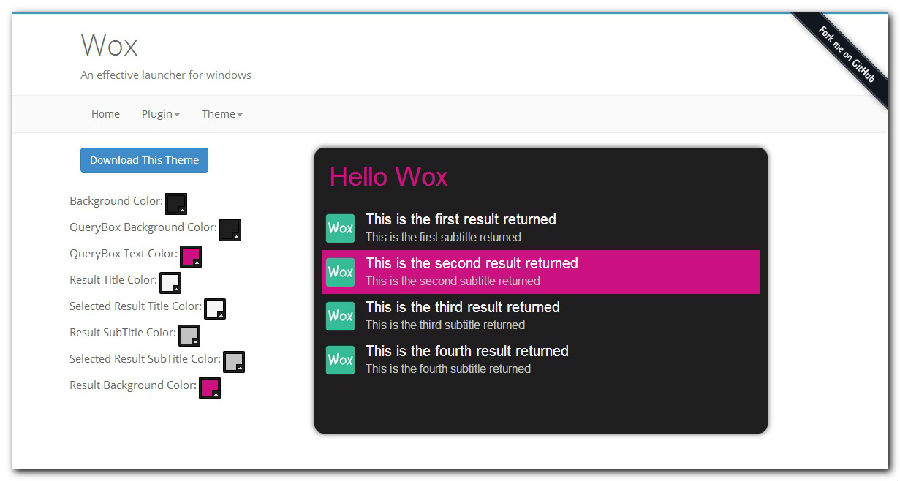Pick the Result Background Color swatch
Image resolution: width=900 pixels, height=481 pixels.
(x=210, y=388)
